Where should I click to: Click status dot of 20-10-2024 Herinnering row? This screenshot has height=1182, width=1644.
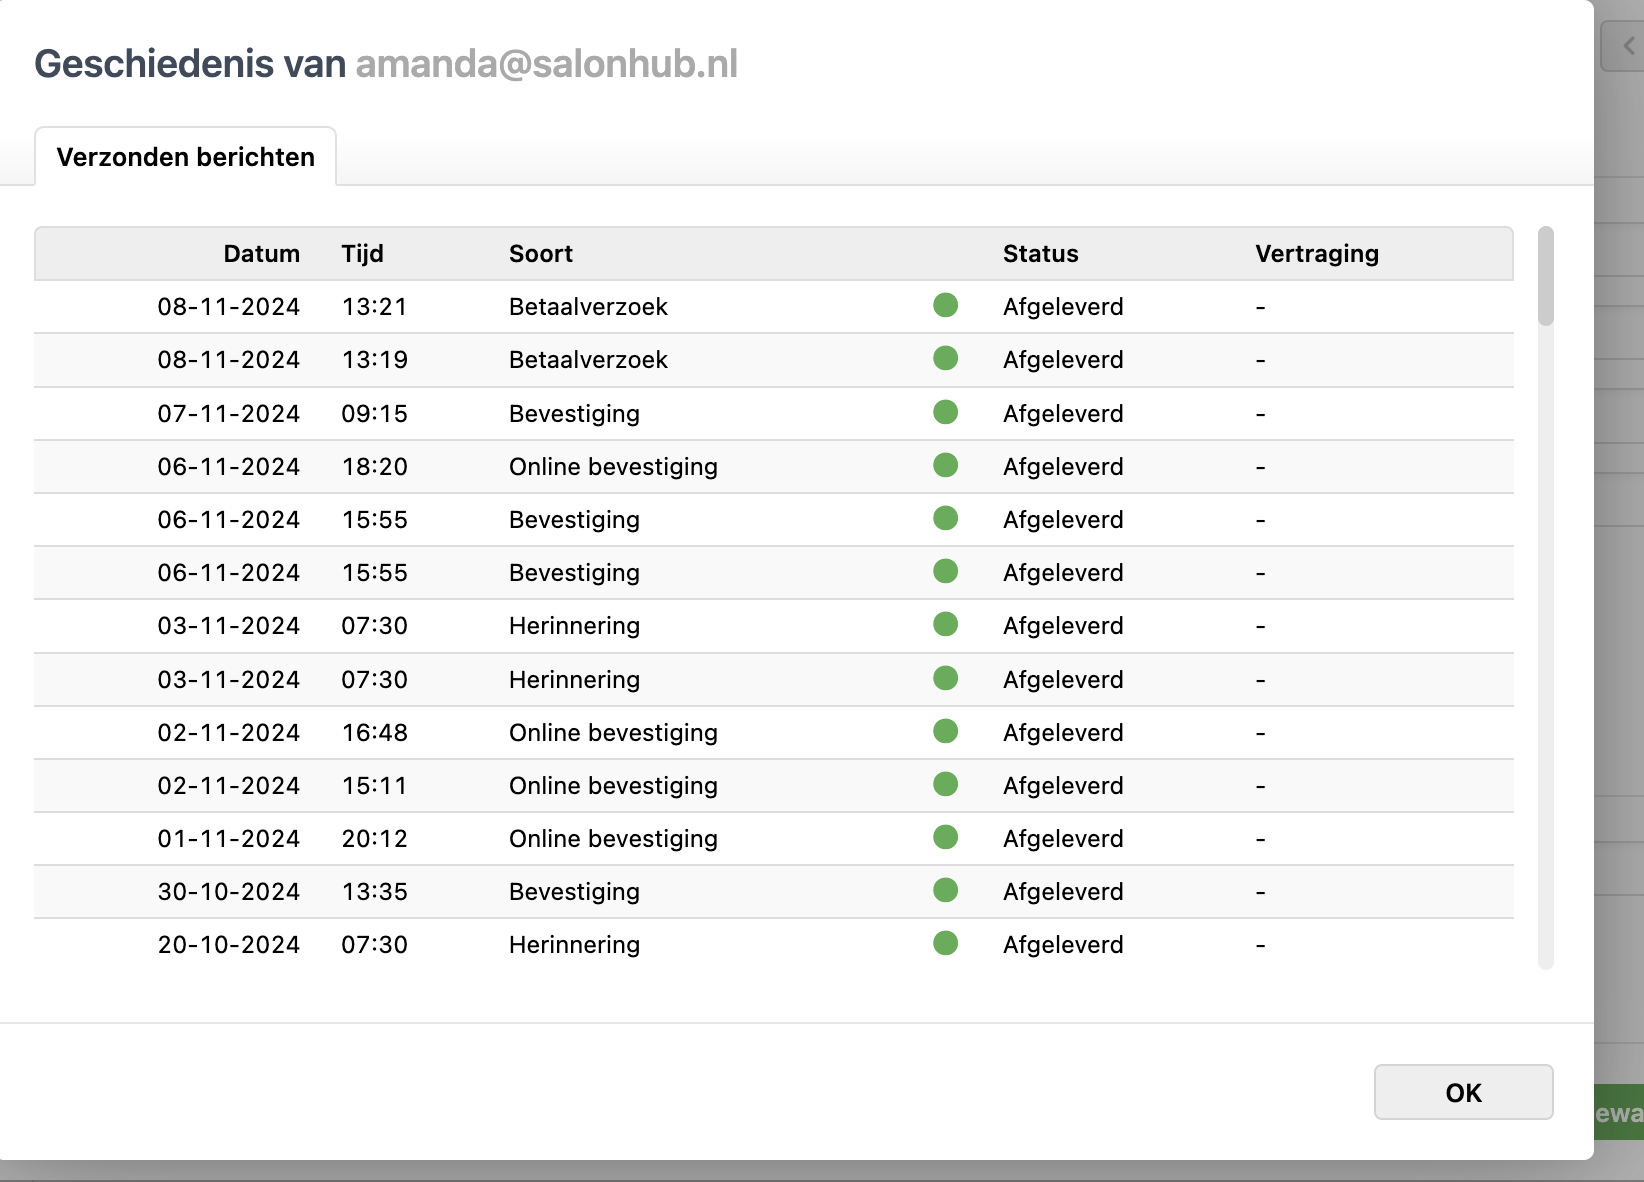(x=945, y=943)
